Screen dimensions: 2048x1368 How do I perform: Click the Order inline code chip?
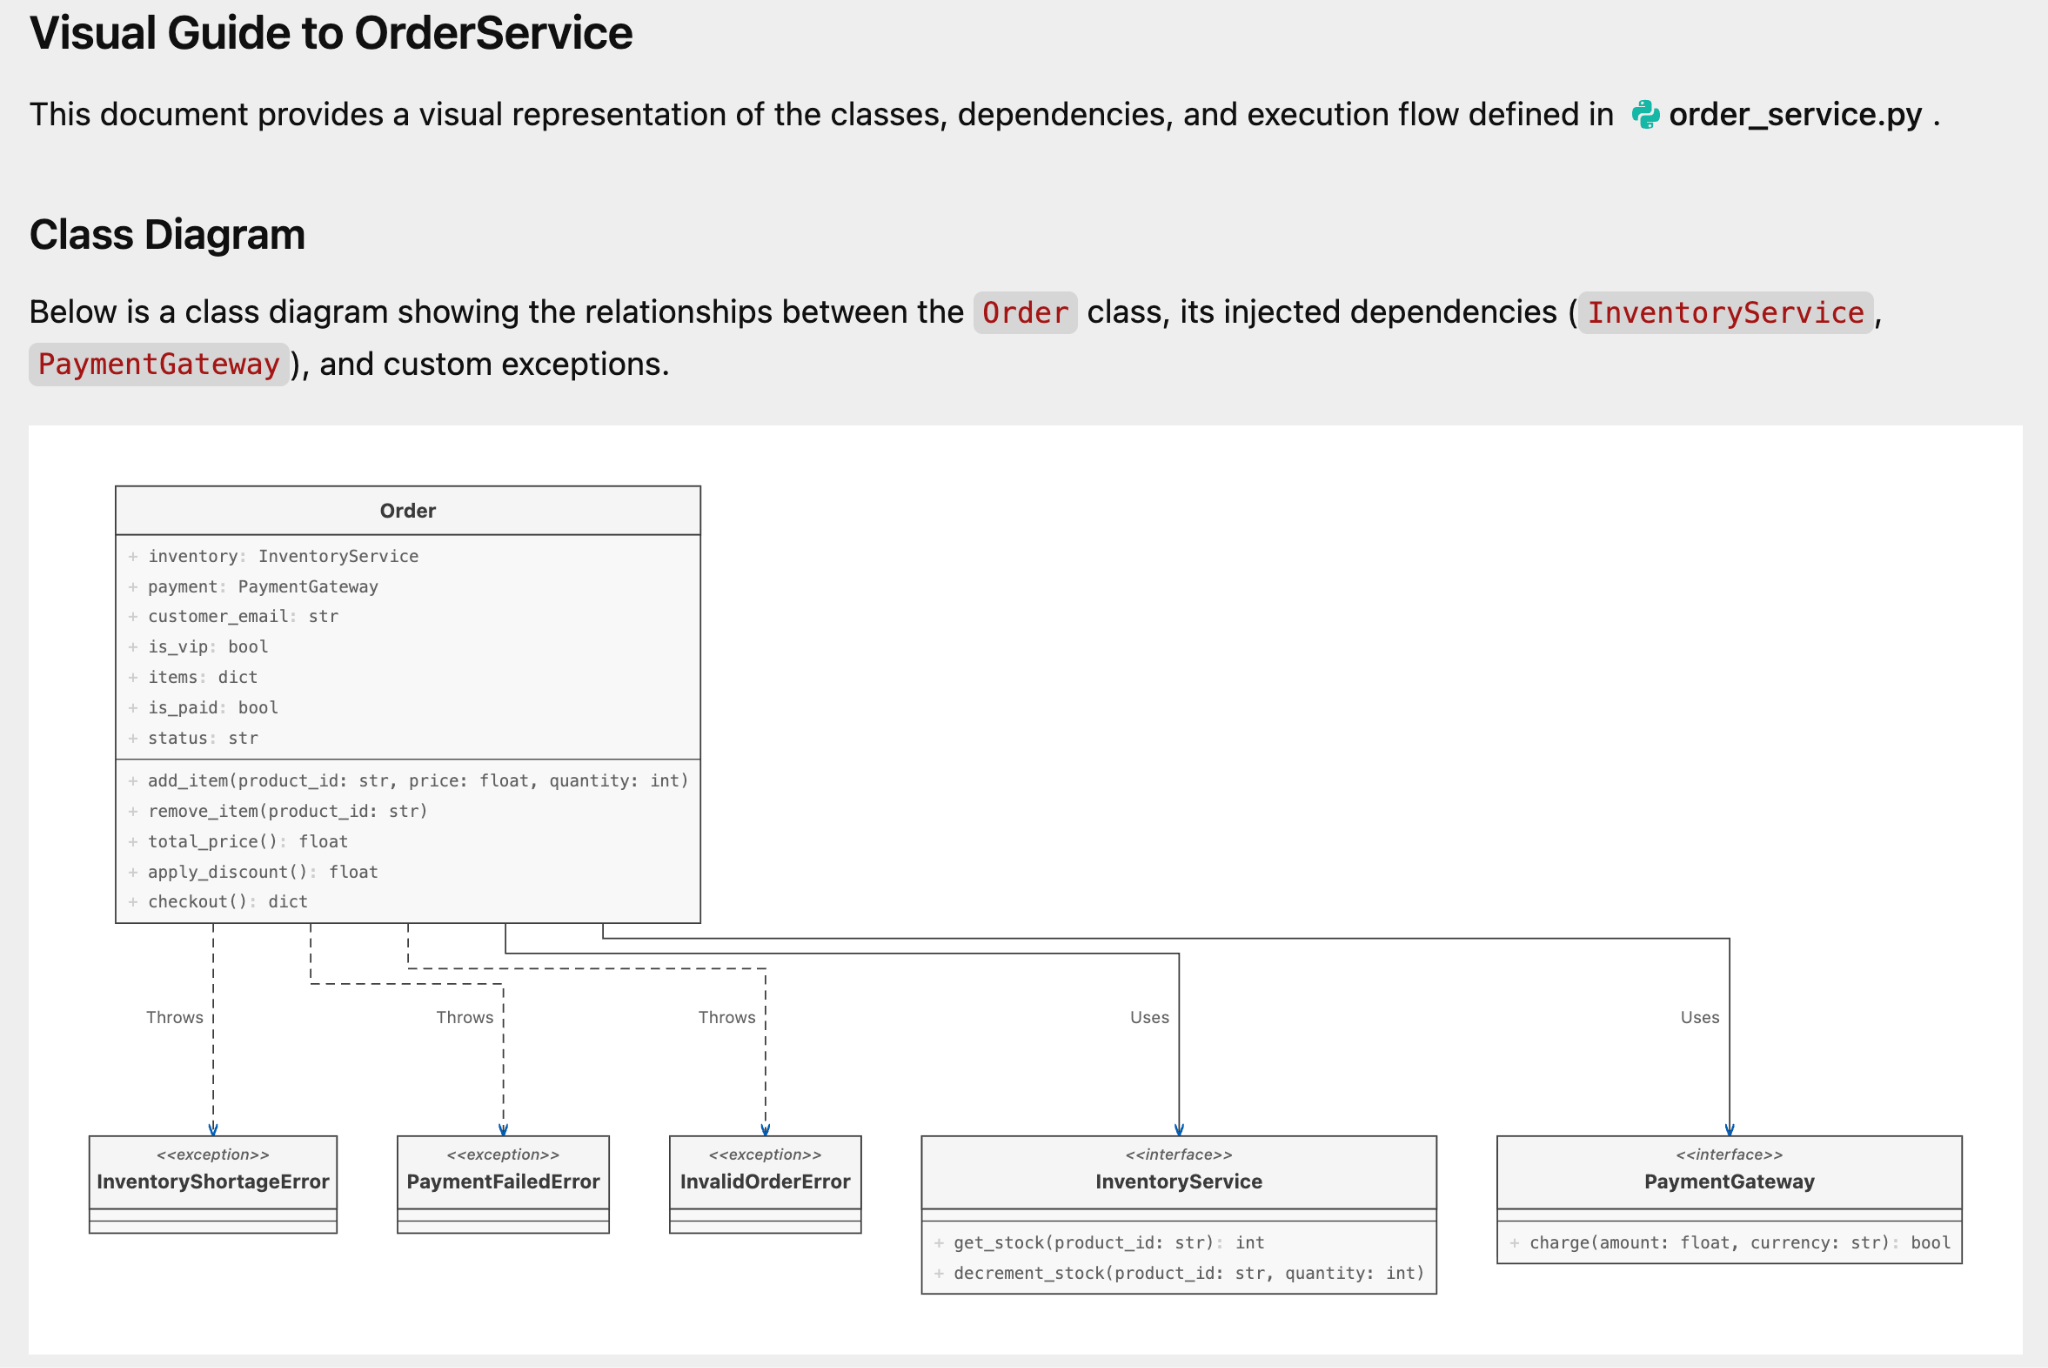tap(1025, 312)
